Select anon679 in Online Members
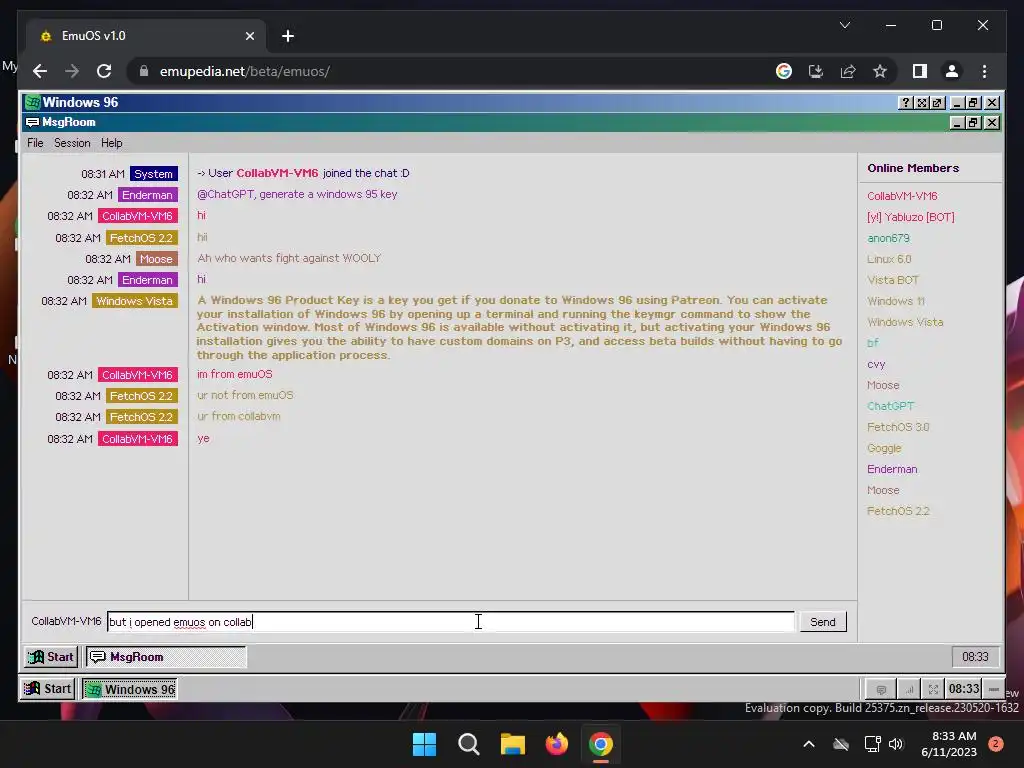 pyautogui.click(x=888, y=238)
